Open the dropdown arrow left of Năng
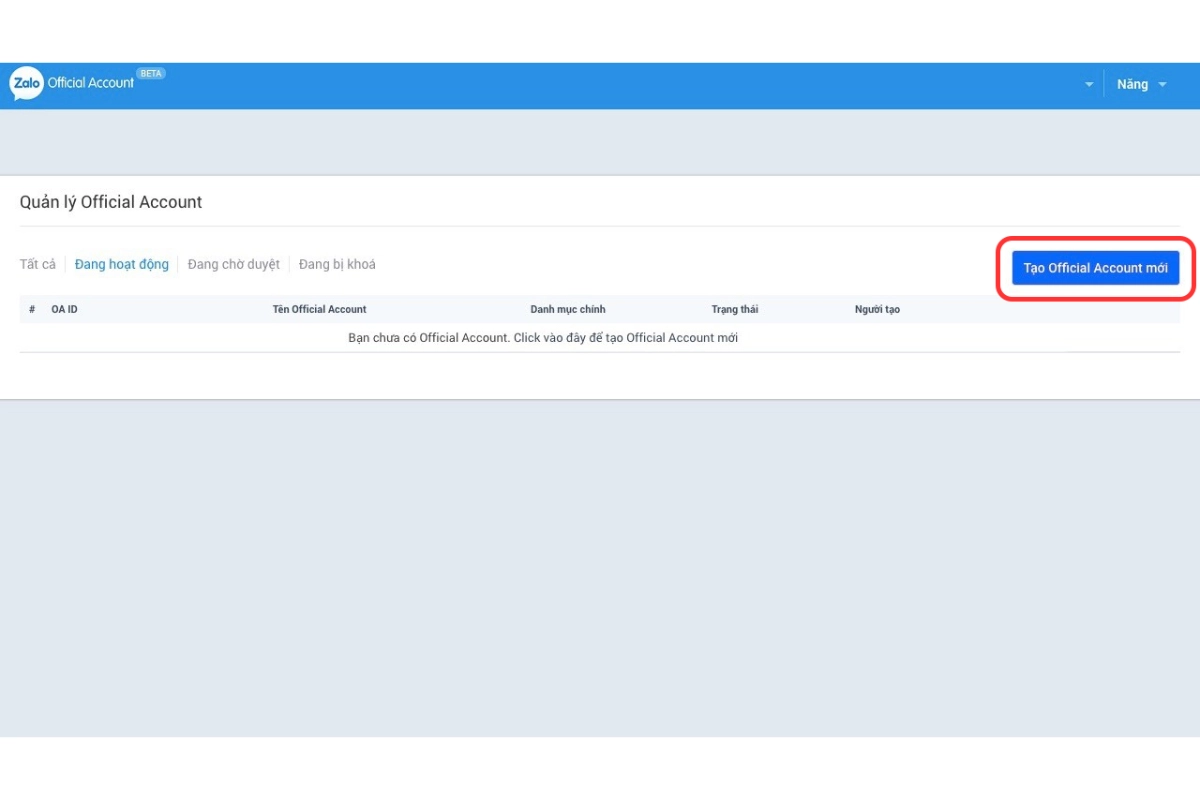This screenshot has width=1200, height=800. 1089,85
